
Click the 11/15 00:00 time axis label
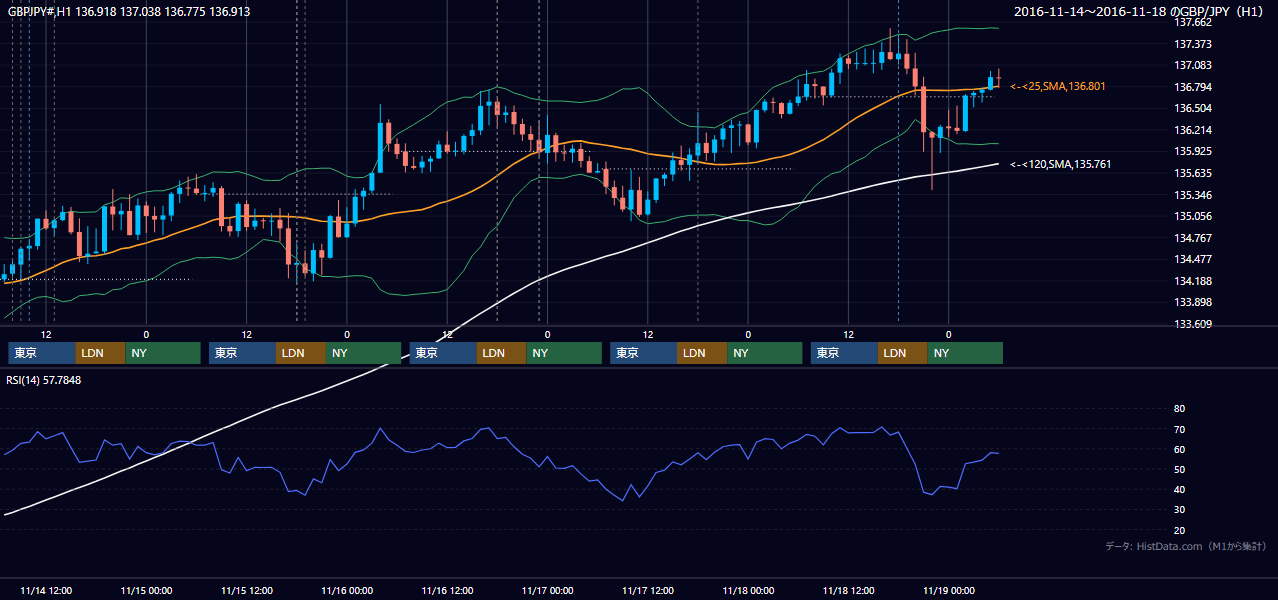pyautogui.click(x=146, y=590)
